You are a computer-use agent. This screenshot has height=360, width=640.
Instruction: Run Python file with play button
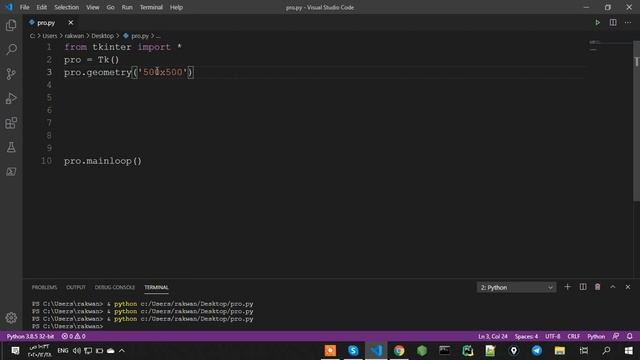pyautogui.click(x=597, y=22)
